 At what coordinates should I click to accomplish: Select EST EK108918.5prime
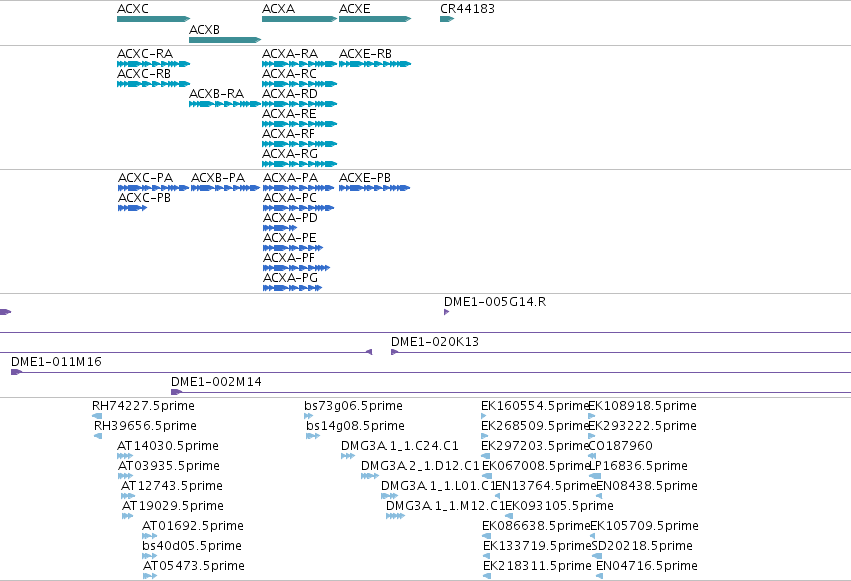pyautogui.click(x=592, y=416)
